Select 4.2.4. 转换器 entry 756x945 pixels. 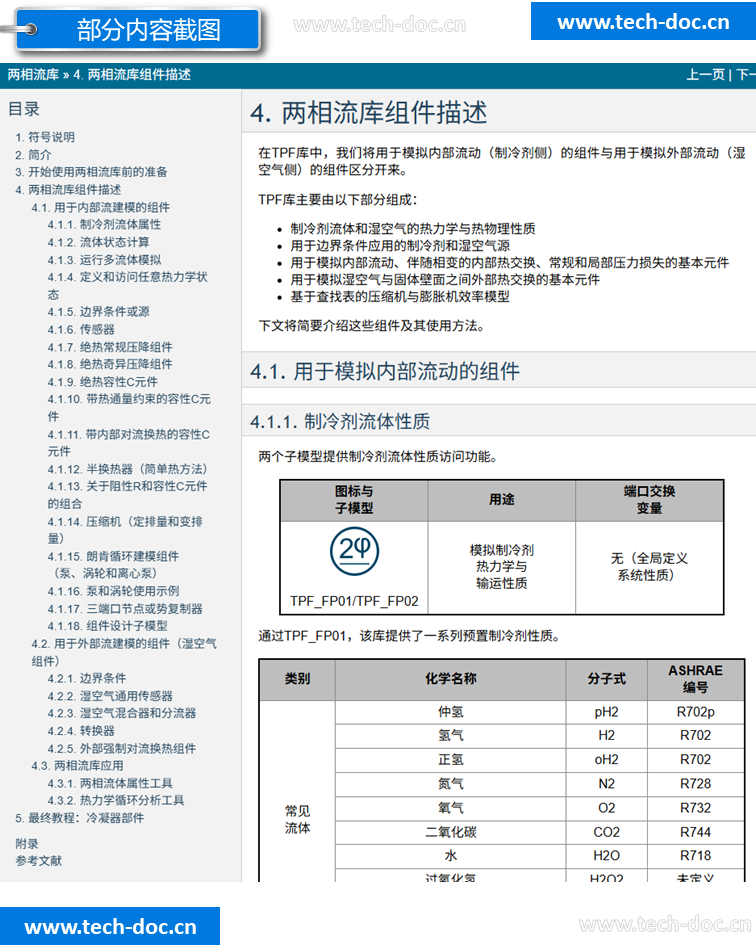[81, 730]
